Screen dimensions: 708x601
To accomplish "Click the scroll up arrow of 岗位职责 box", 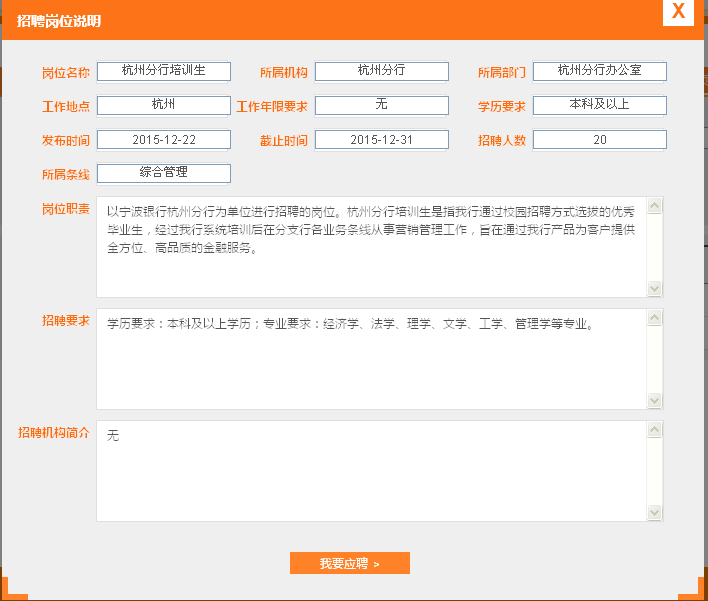I will (x=654, y=205).
